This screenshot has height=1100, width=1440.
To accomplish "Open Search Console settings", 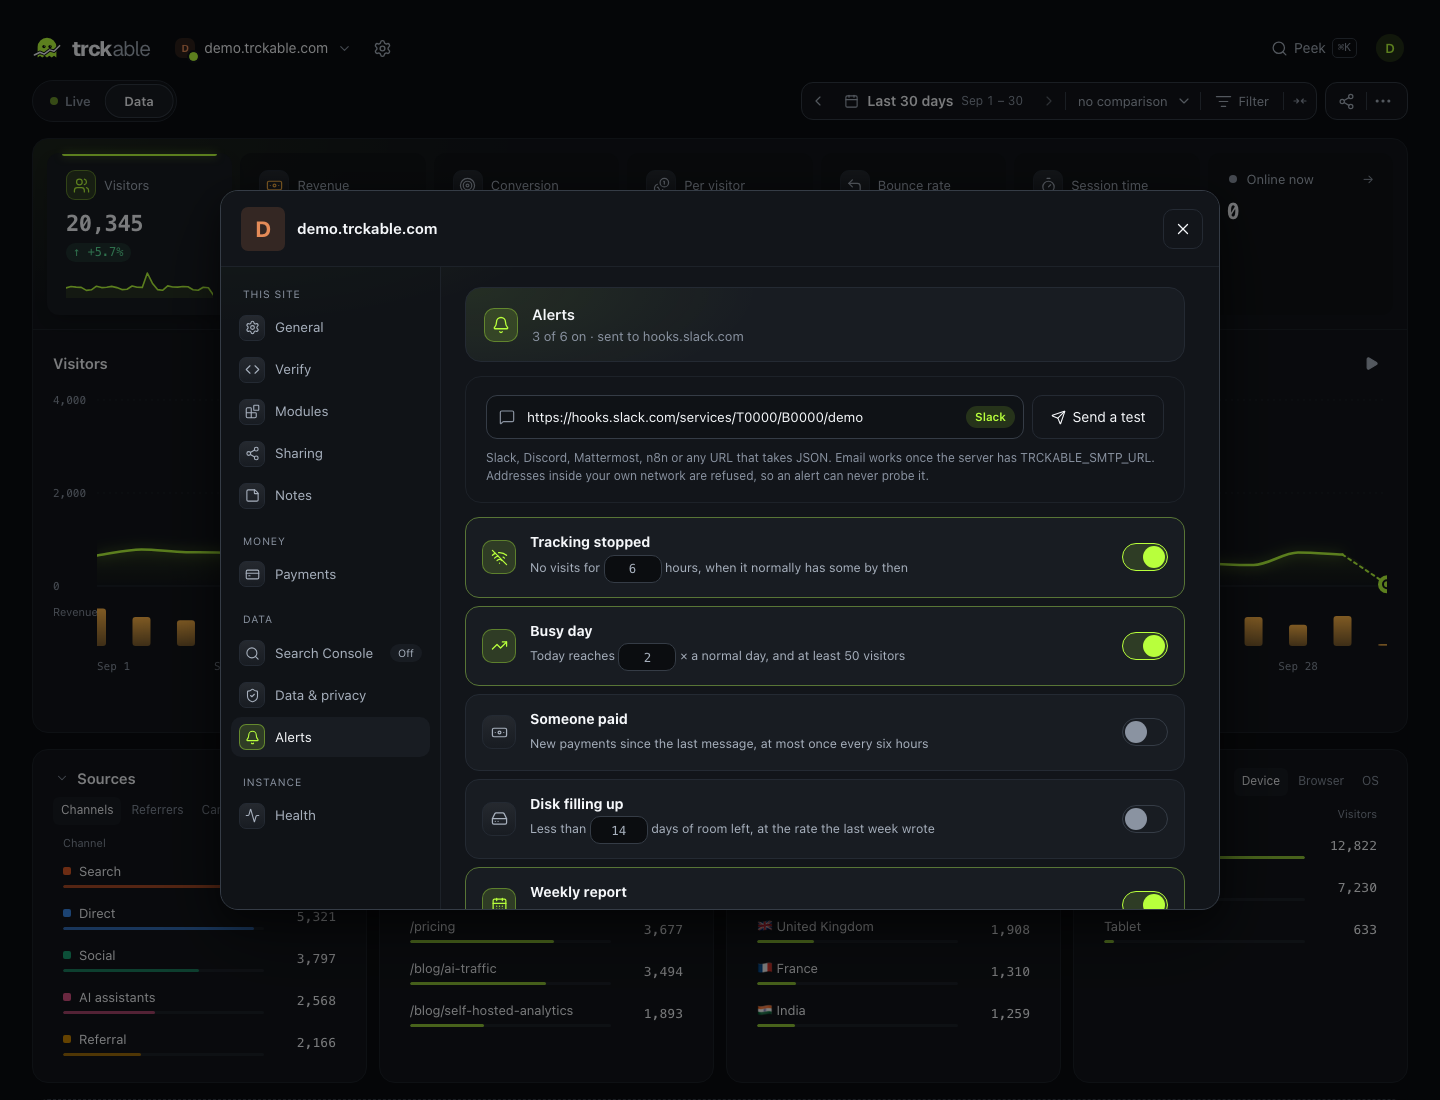I will coord(330,653).
